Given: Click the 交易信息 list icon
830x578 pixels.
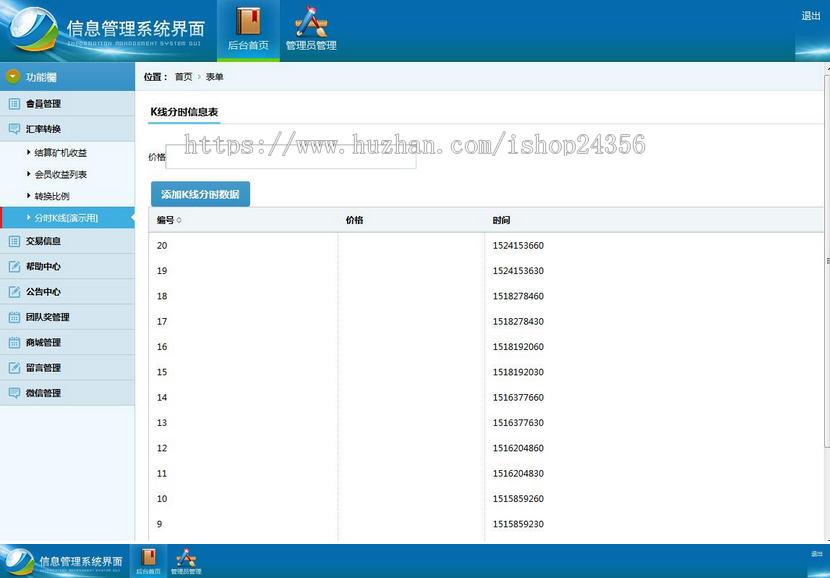Looking at the screenshot, I should [x=14, y=241].
